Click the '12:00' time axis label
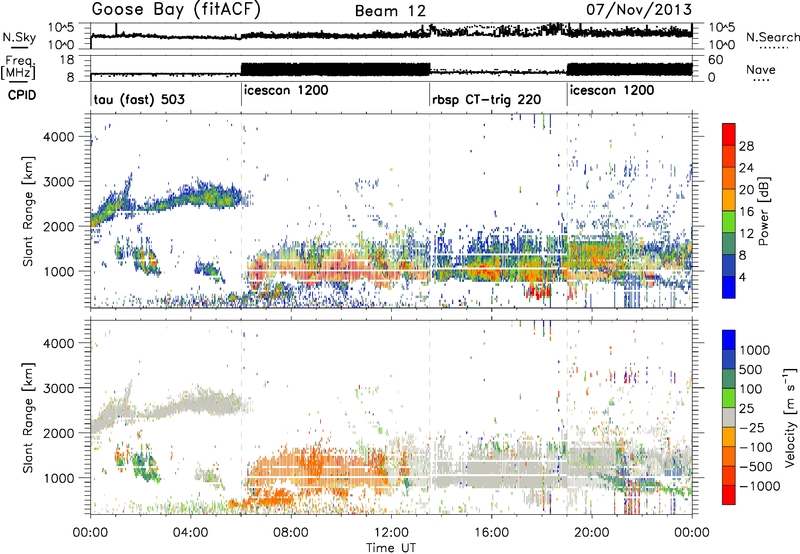This screenshot has width=800, height=554. tap(391, 533)
